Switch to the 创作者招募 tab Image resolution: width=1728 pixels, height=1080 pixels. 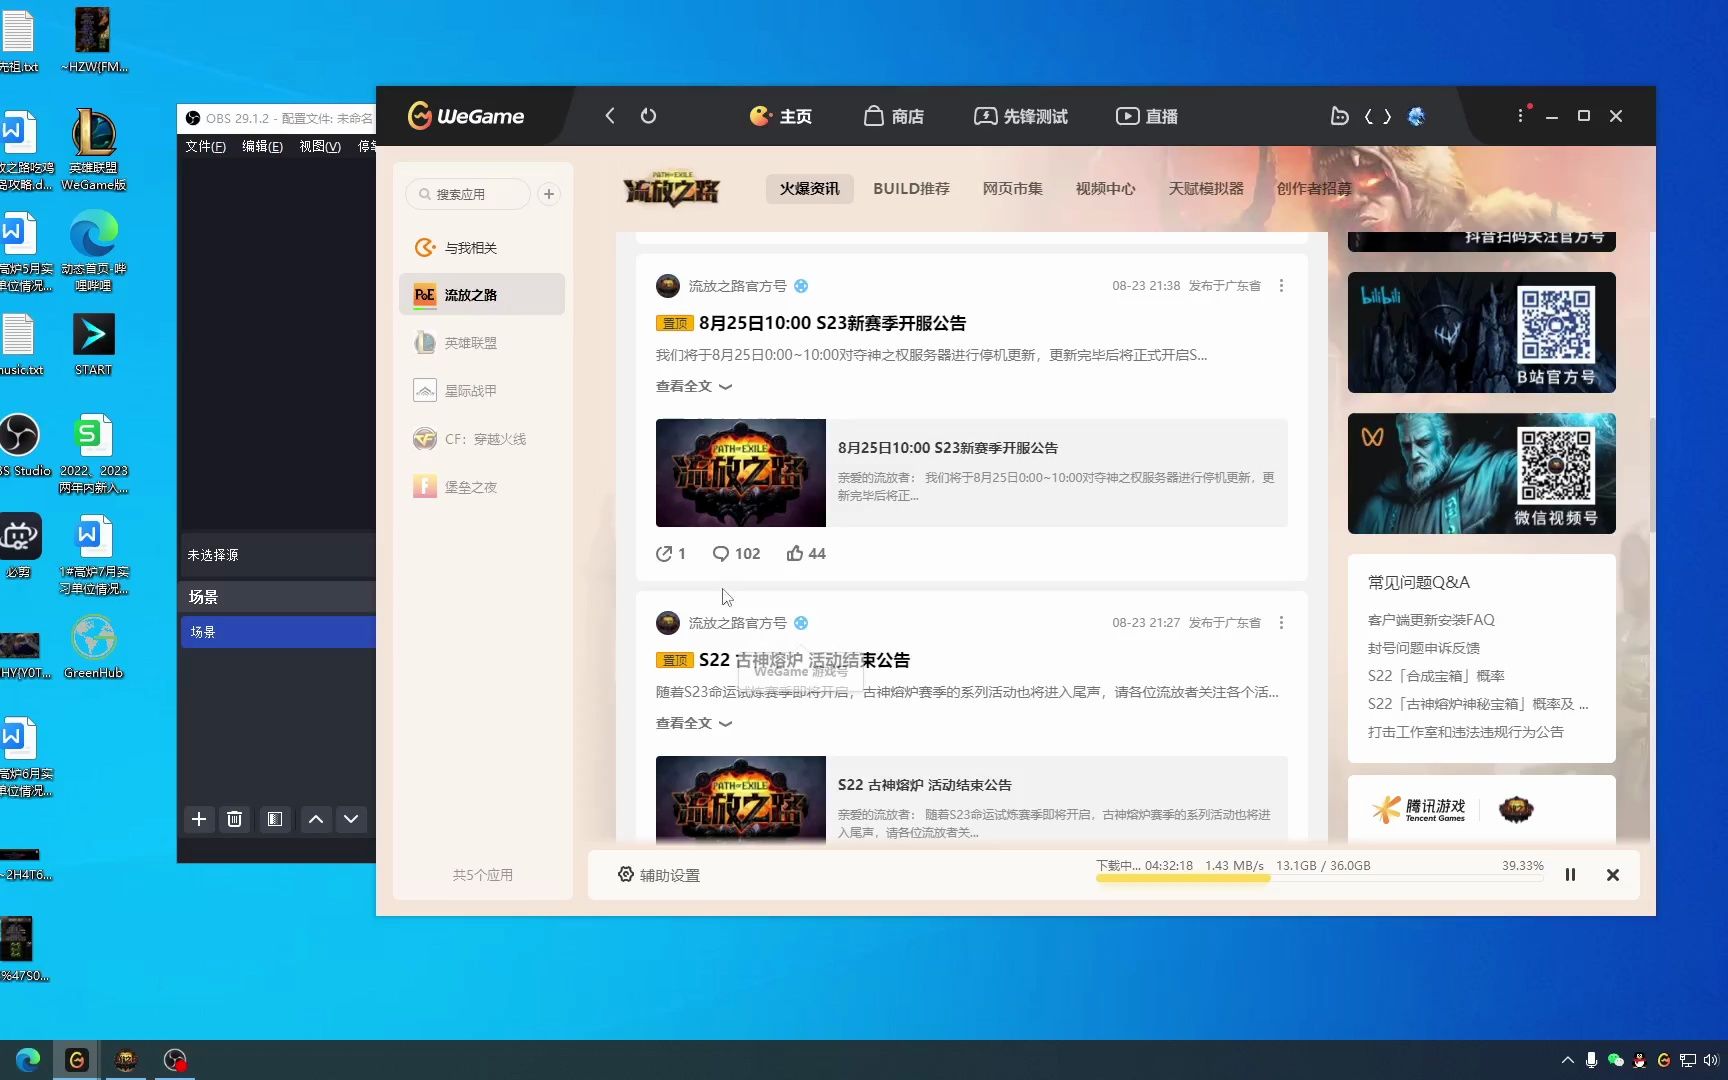click(x=1313, y=189)
